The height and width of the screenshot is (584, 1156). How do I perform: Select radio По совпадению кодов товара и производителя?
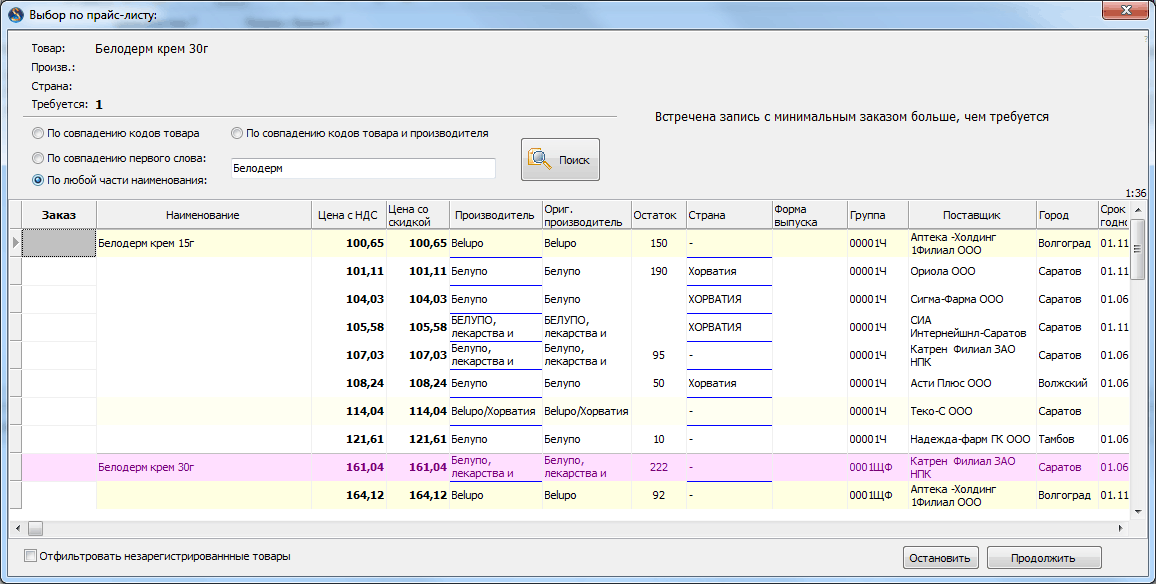pyautogui.click(x=360, y=133)
